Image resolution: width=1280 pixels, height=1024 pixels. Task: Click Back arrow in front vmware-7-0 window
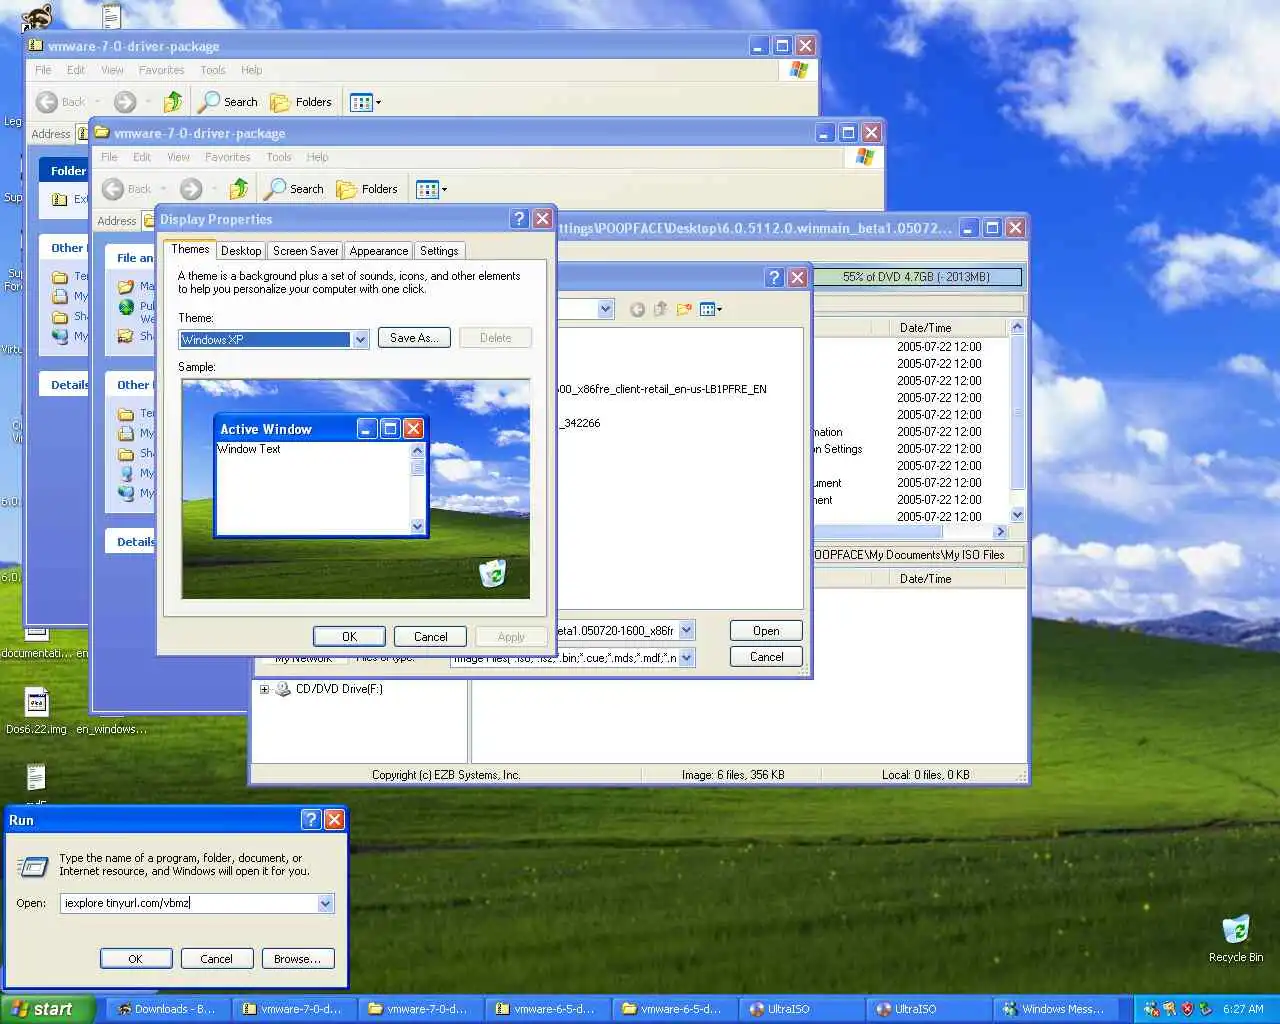pos(113,189)
